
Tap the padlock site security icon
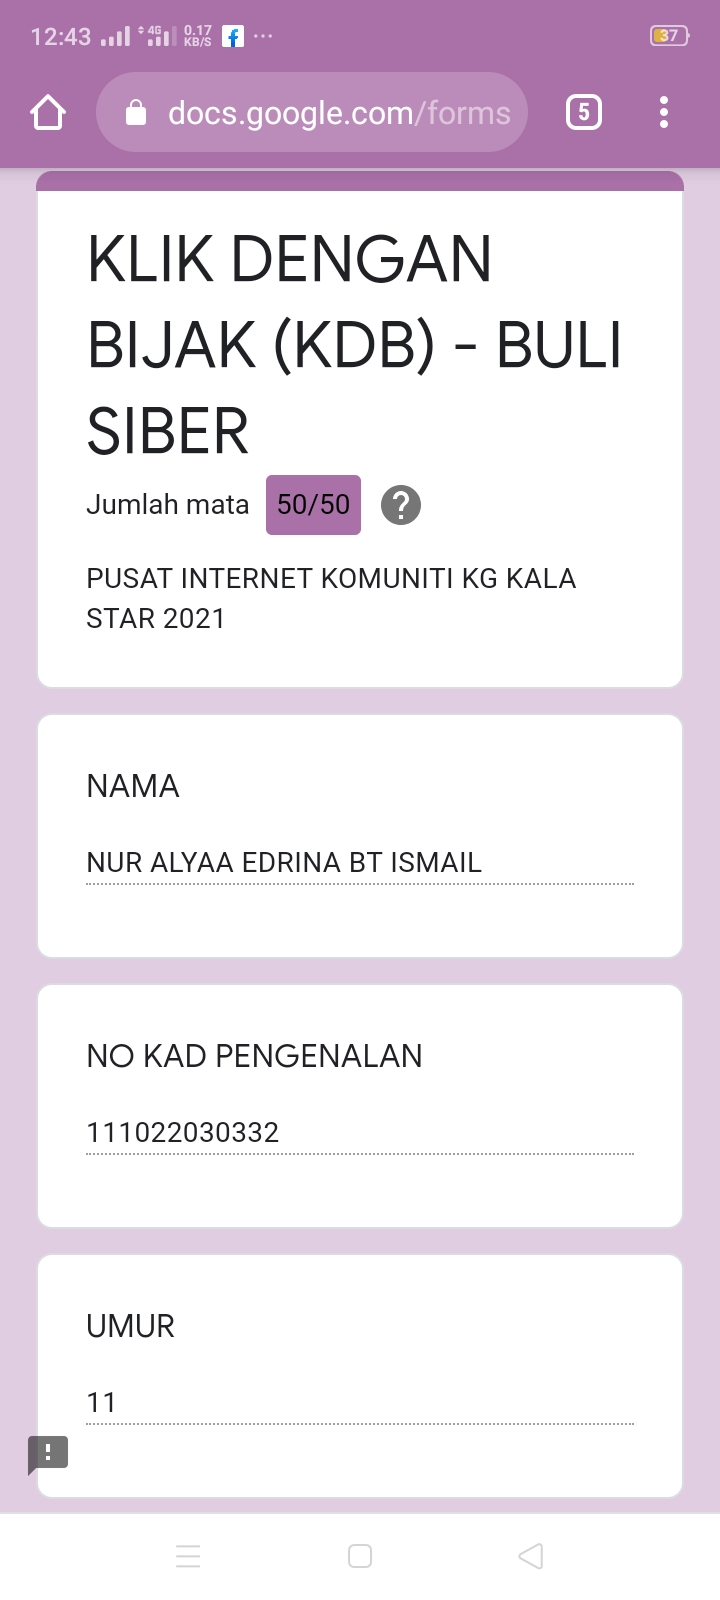point(137,114)
